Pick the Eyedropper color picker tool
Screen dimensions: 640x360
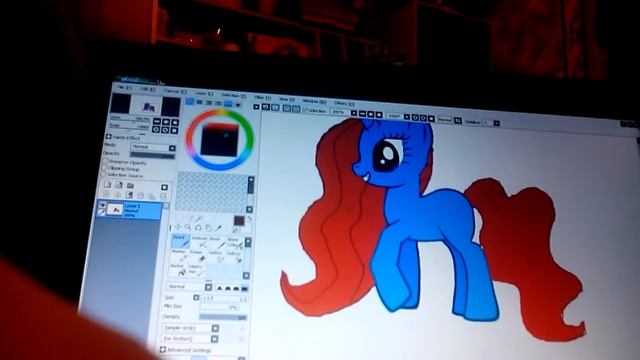(x=219, y=228)
